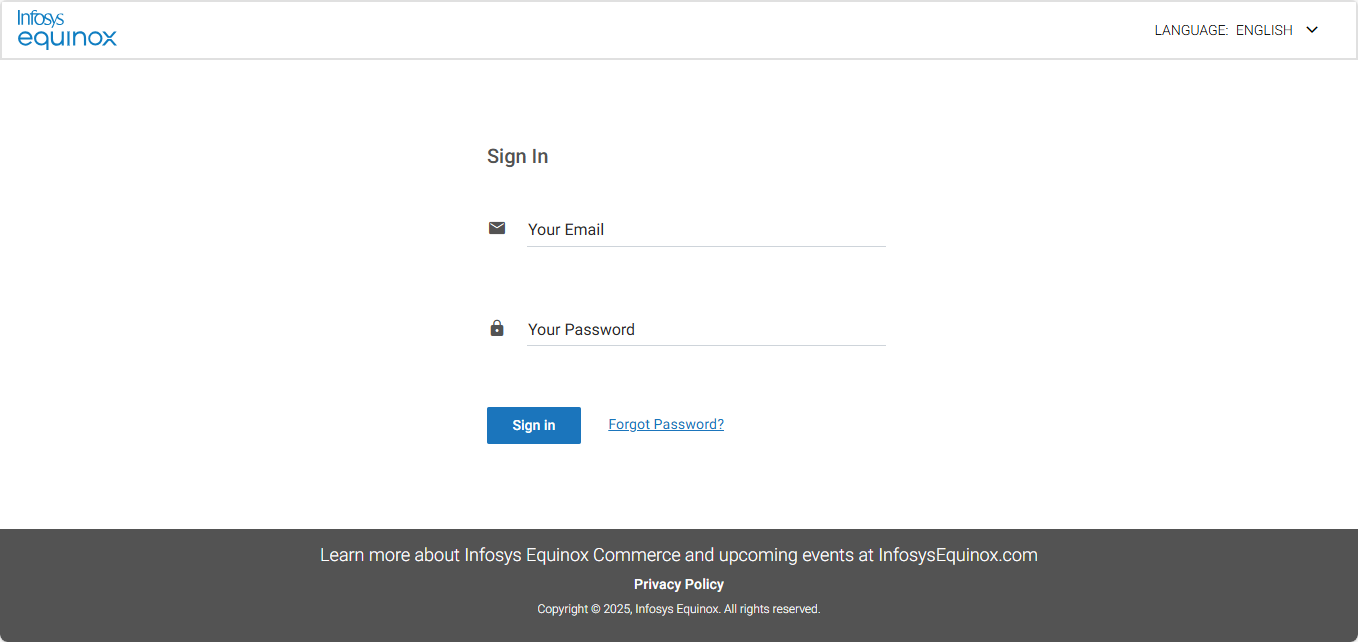
Task: Expand the language chevron arrow
Action: 1313,30
